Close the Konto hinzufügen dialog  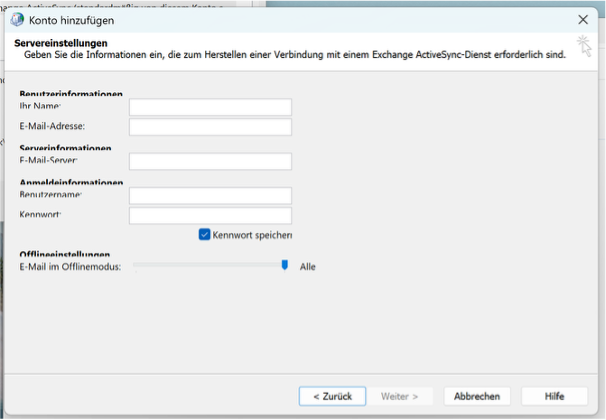coord(583,19)
